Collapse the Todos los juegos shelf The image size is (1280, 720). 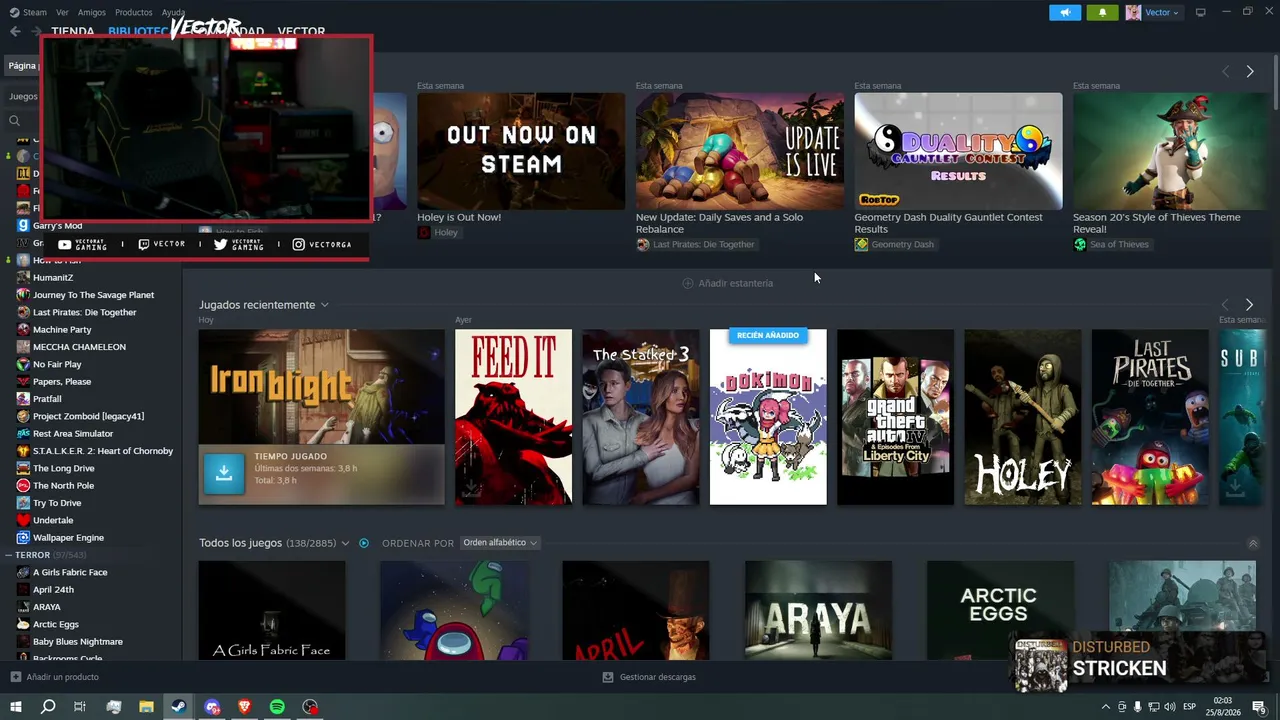point(1253,544)
